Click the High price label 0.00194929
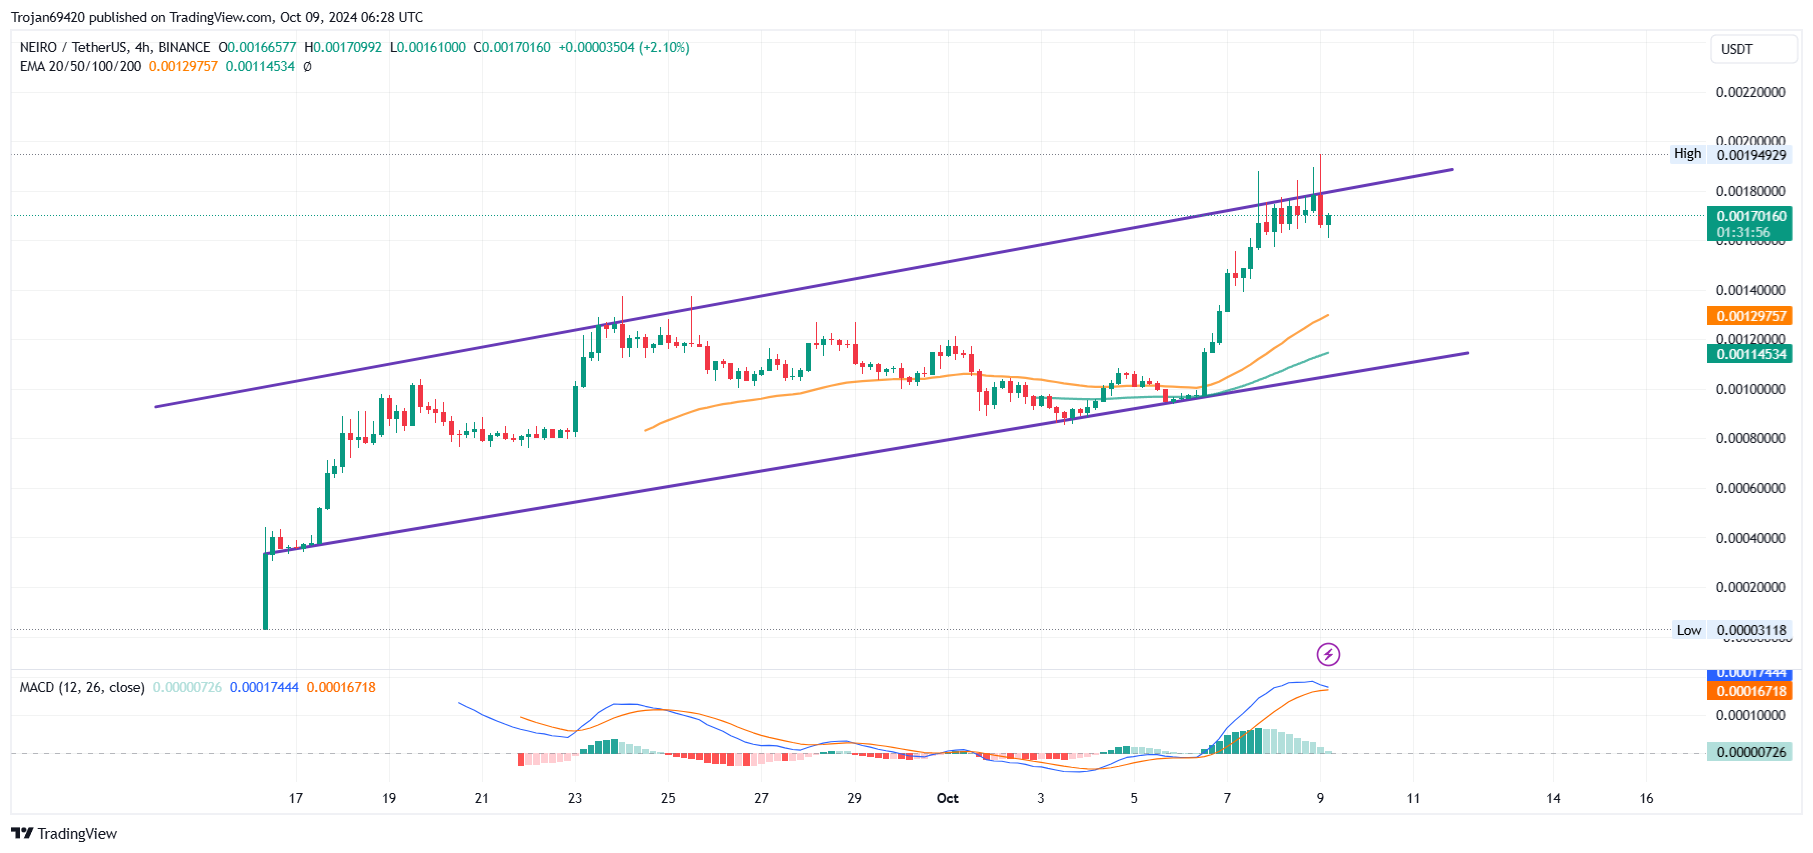This screenshot has height=853, width=1813. coord(1751,154)
